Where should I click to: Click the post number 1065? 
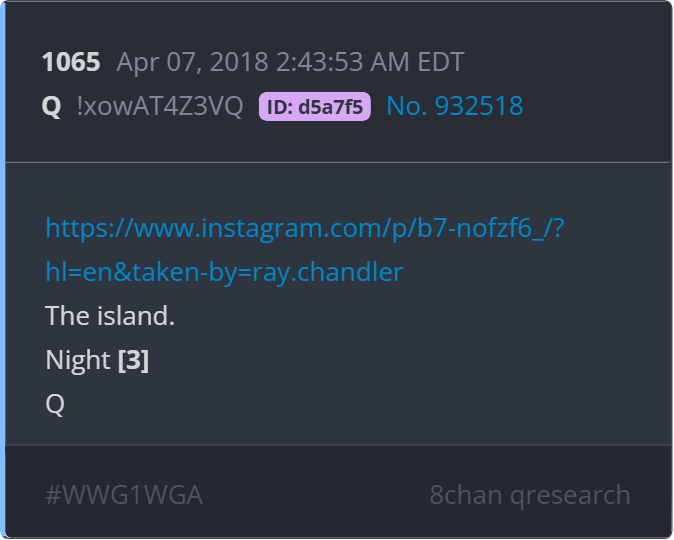(71, 62)
